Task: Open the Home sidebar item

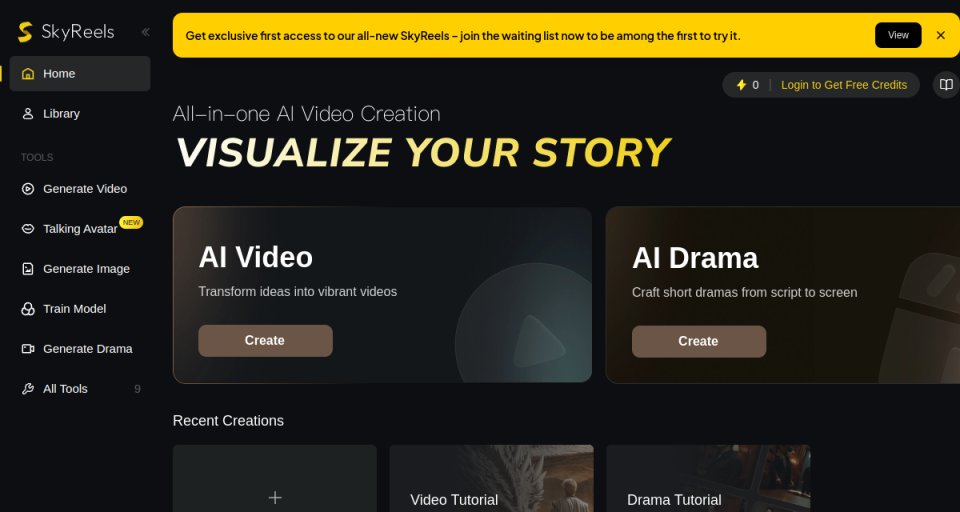Action: tap(80, 73)
